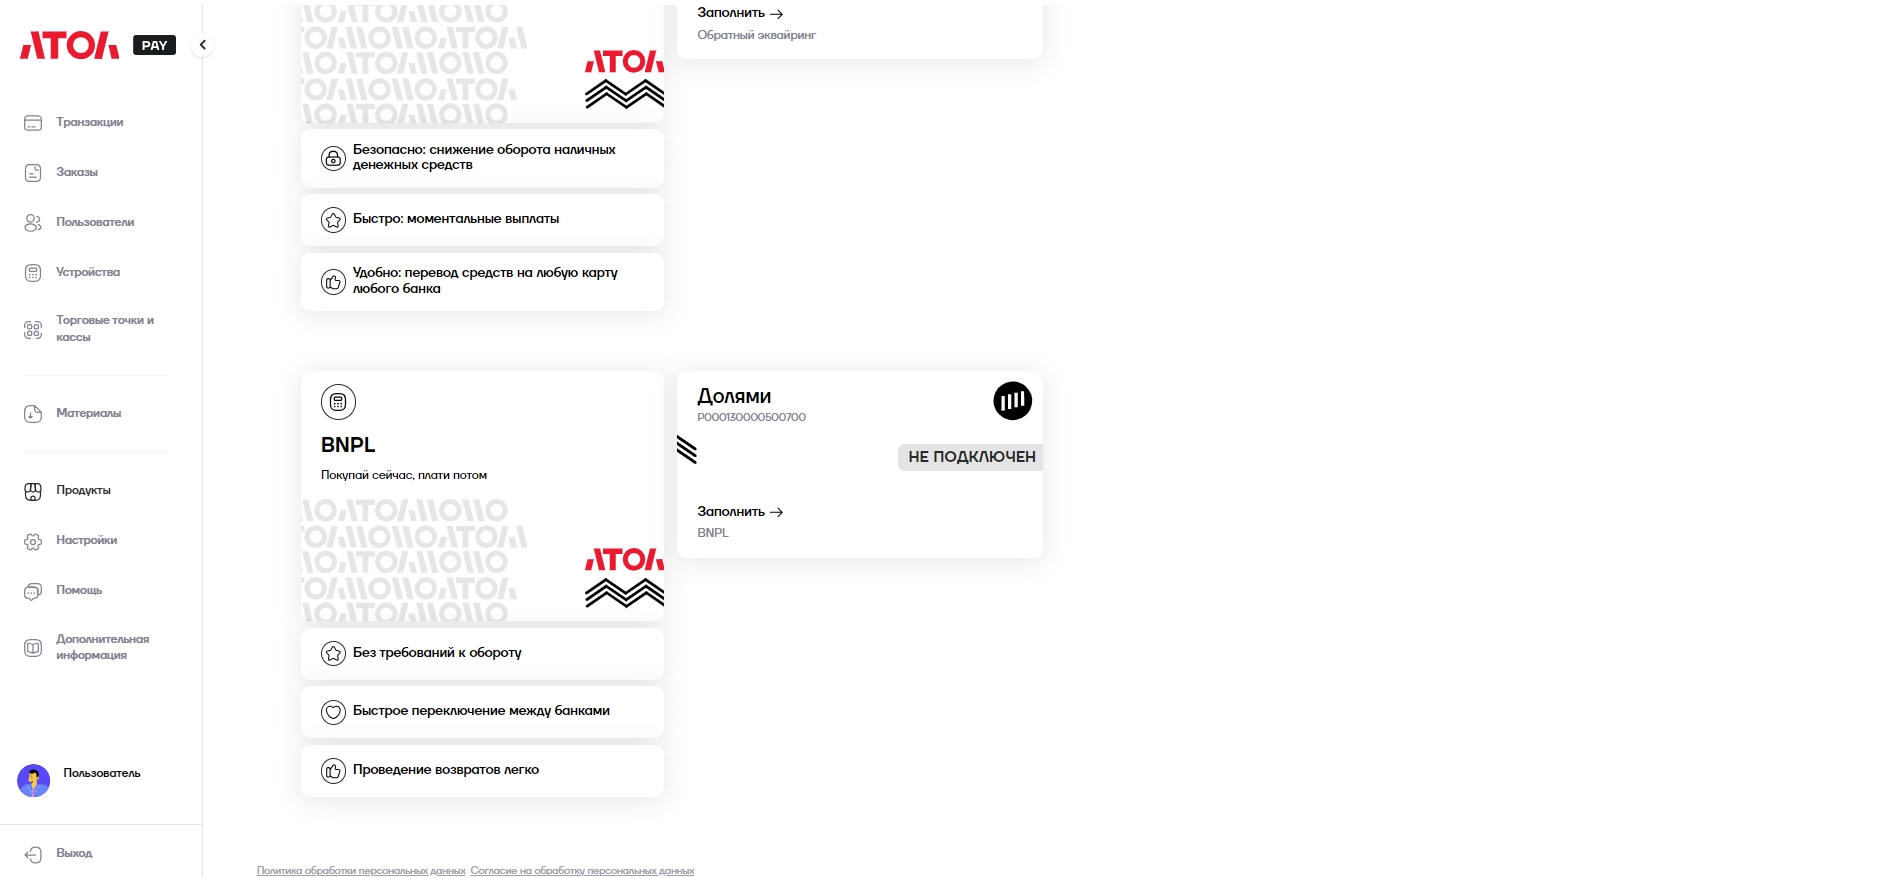Image resolution: width=1883 pixels, height=878 pixels.
Task: Open the Пользователь profile label
Action: click(x=102, y=773)
